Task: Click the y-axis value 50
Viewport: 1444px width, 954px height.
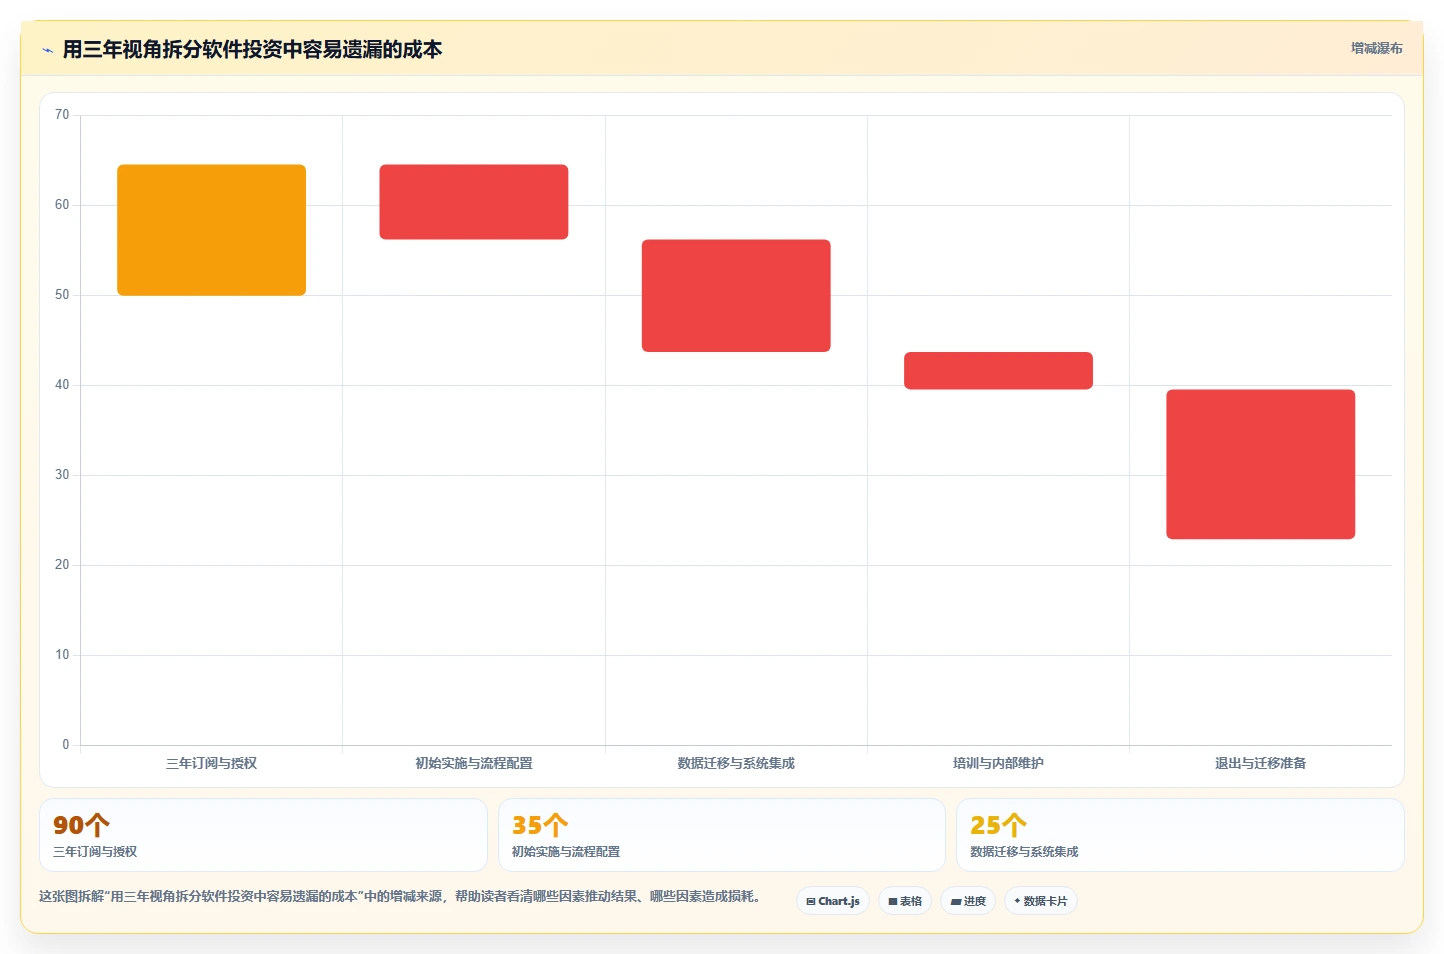Action: (x=62, y=295)
